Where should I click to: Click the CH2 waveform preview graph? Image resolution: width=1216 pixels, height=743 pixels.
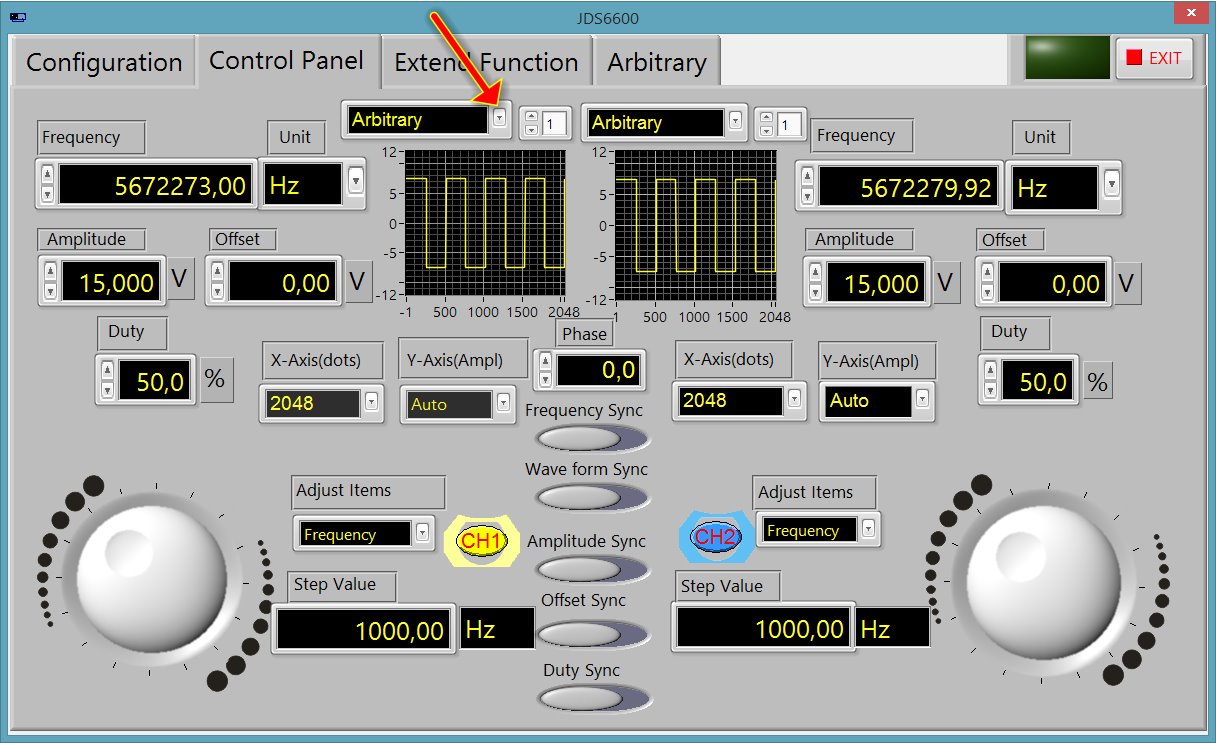tap(696, 224)
